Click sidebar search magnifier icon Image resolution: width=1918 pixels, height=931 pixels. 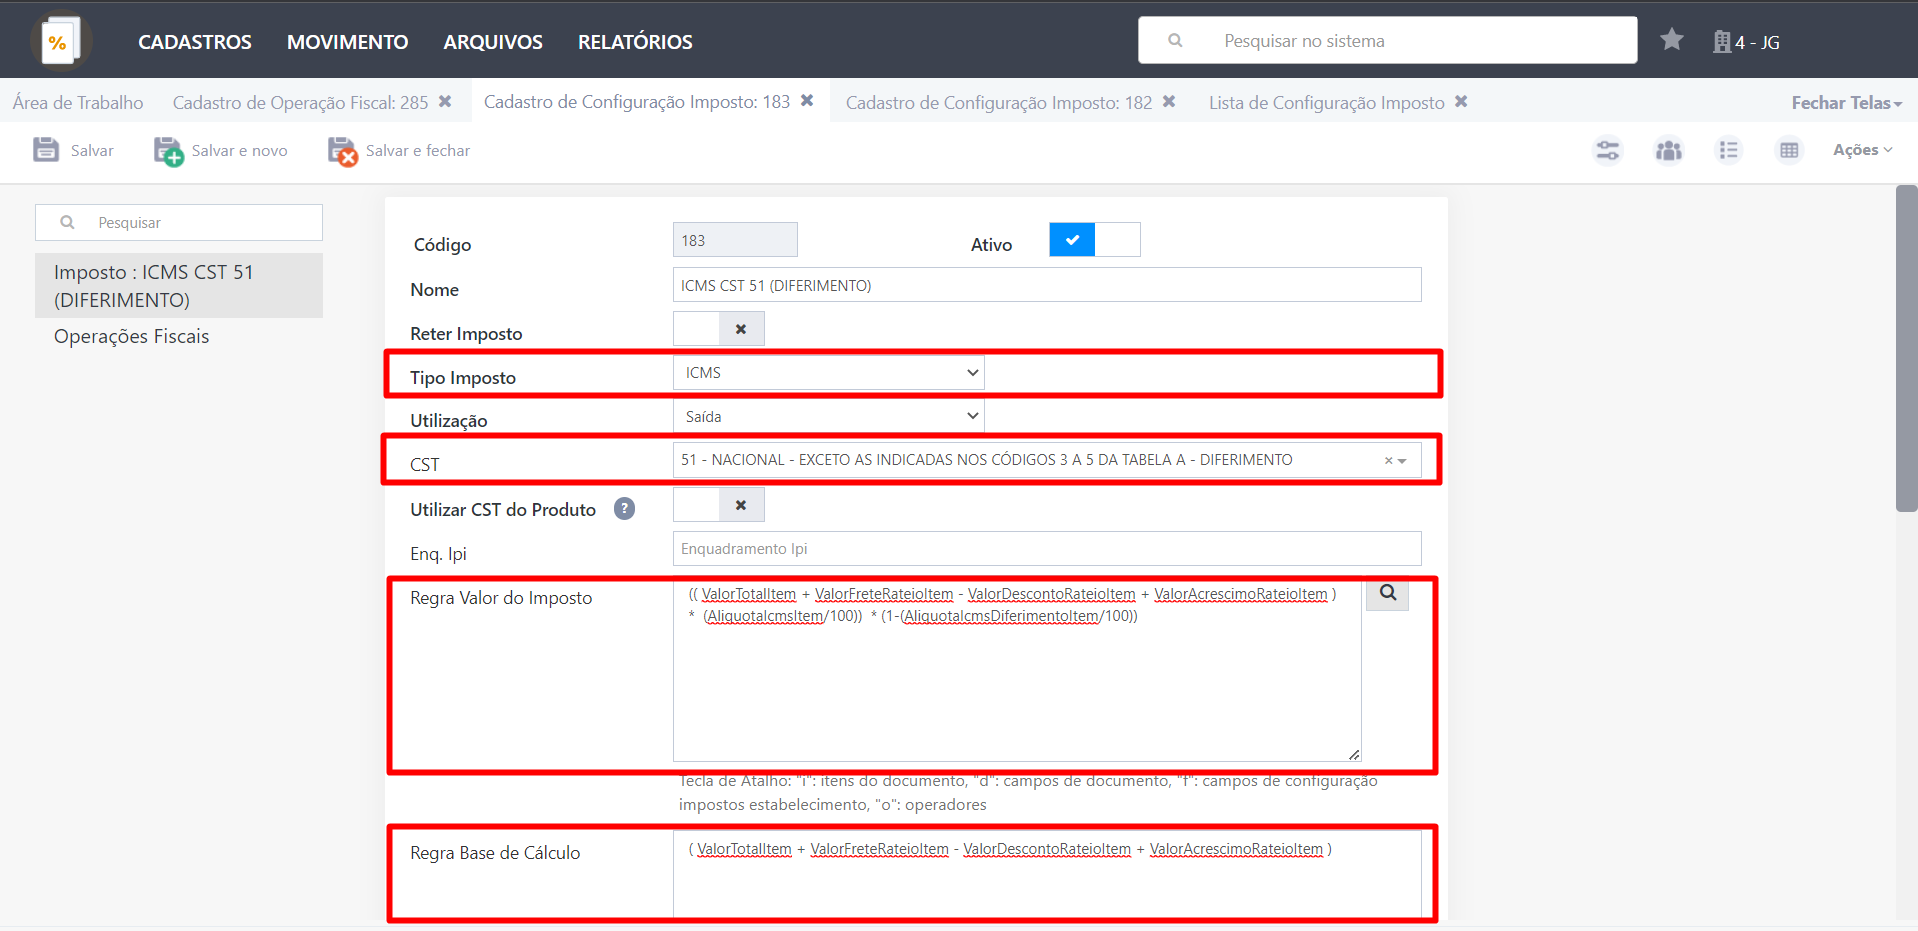[x=67, y=222]
